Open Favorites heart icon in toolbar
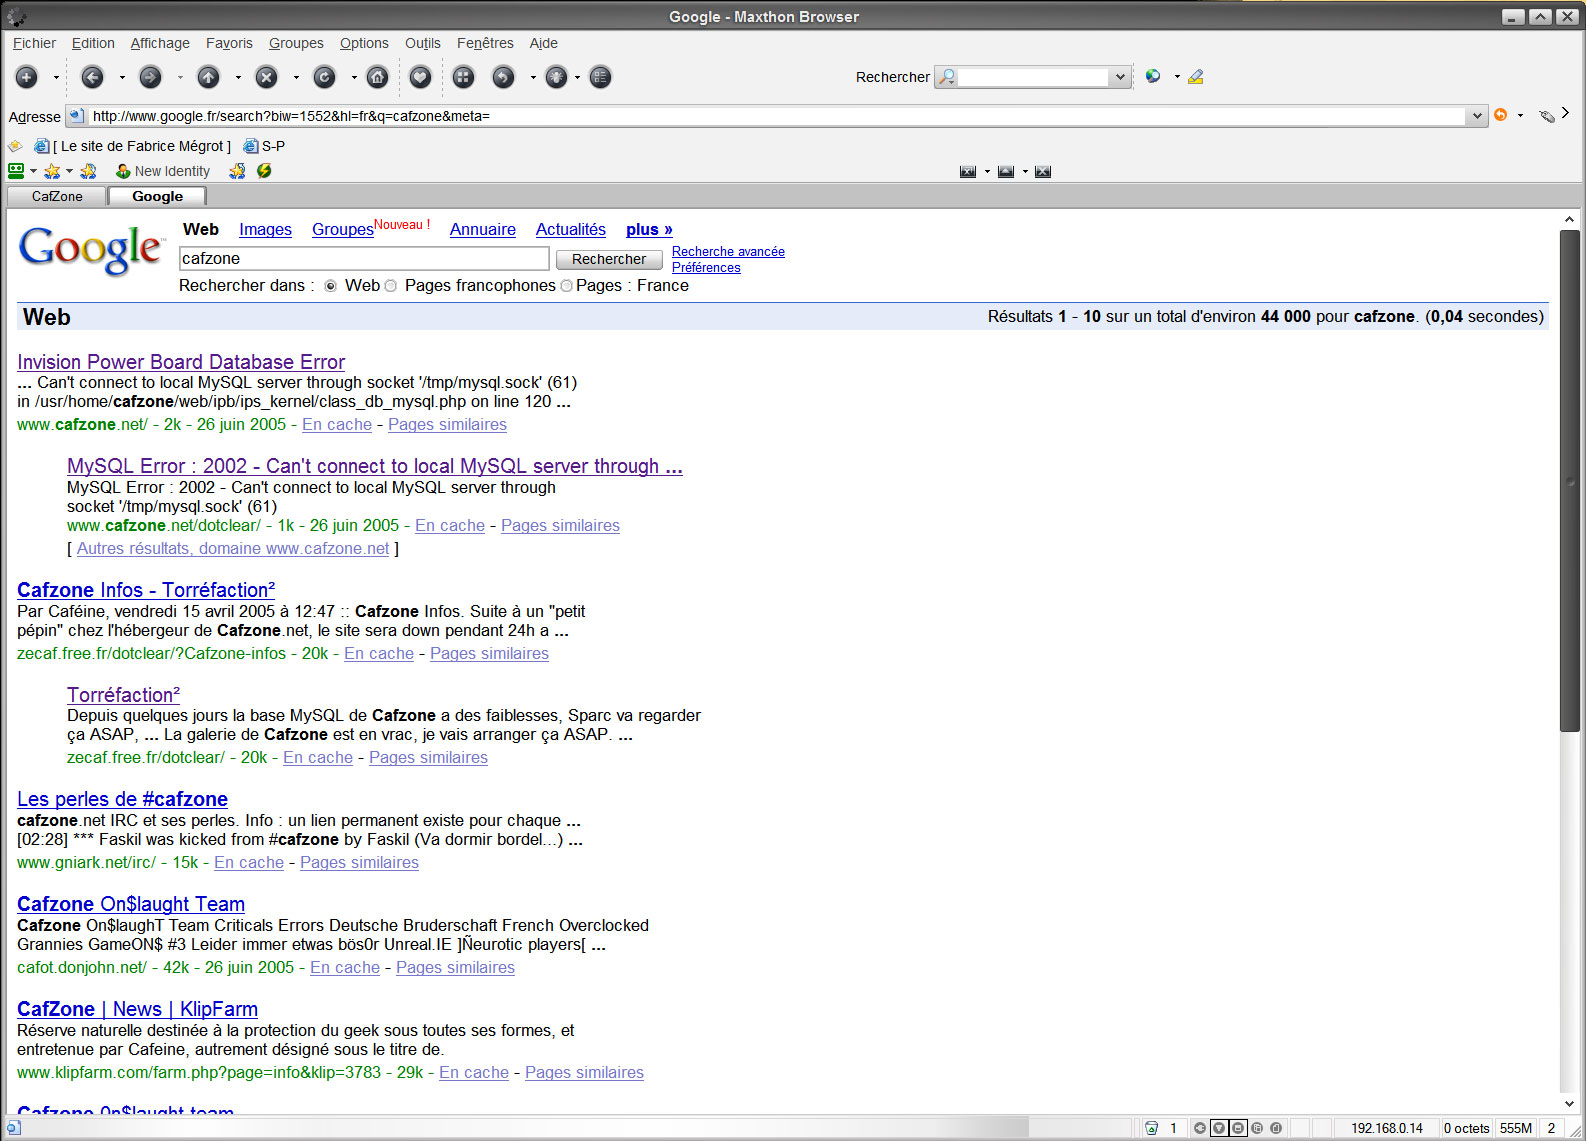 [x=421, y=77]
